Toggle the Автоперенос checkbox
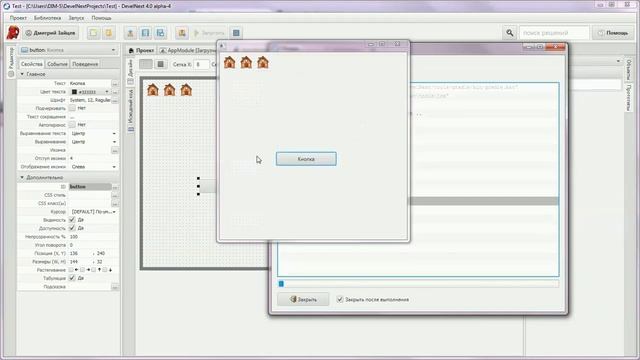Screen dimensions: 640x360 tap(72, 124)
